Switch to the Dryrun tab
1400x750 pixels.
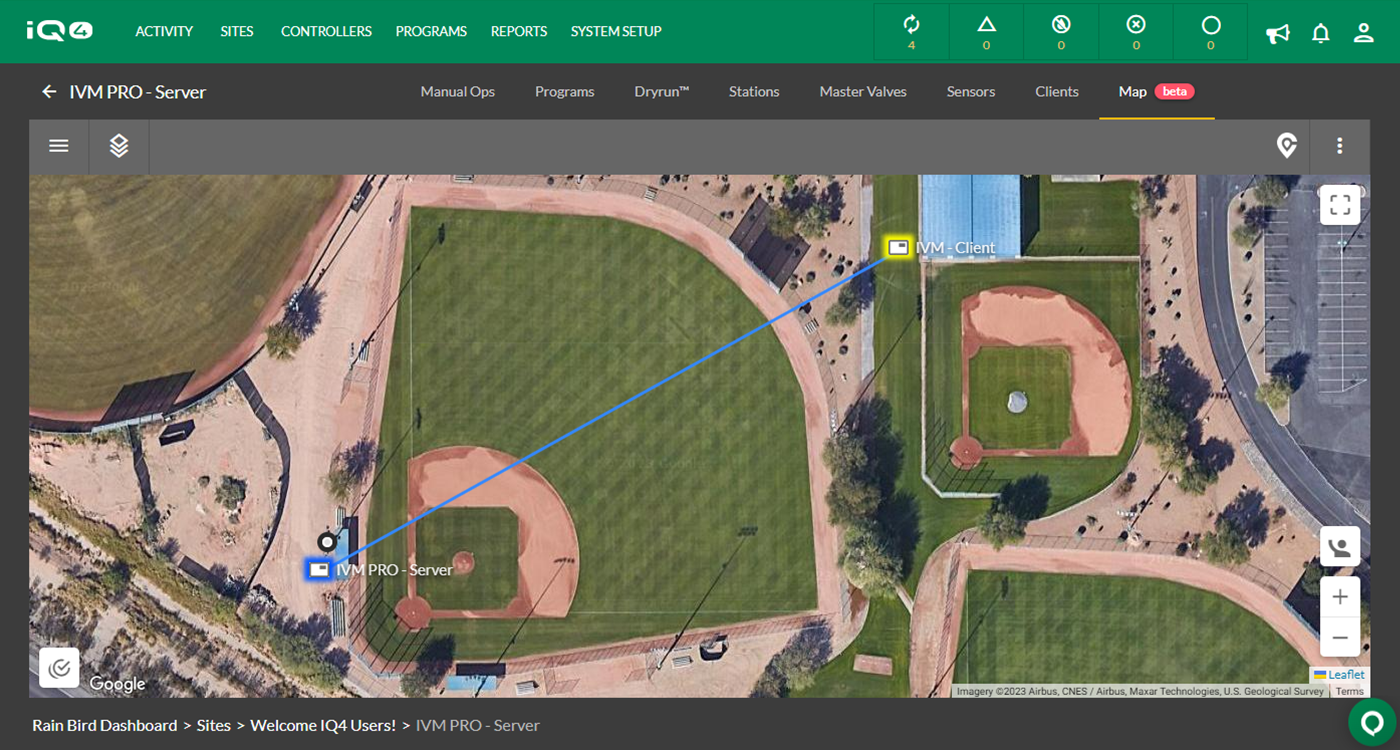pos(662,92)
